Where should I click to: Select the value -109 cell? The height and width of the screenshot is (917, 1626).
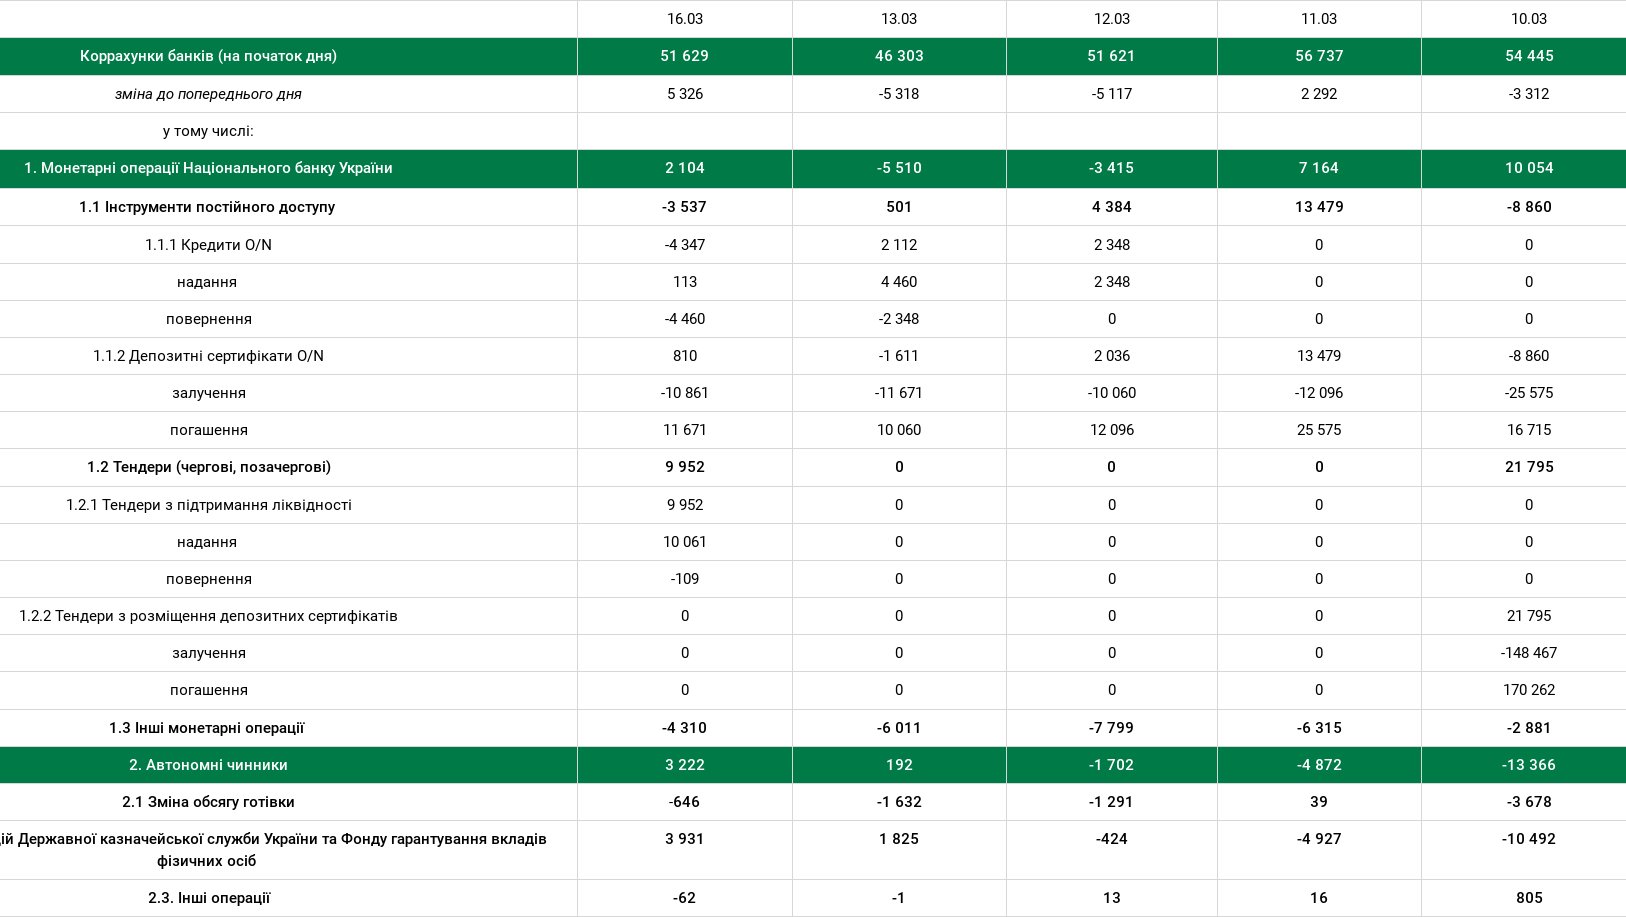[x=684, y=579]
